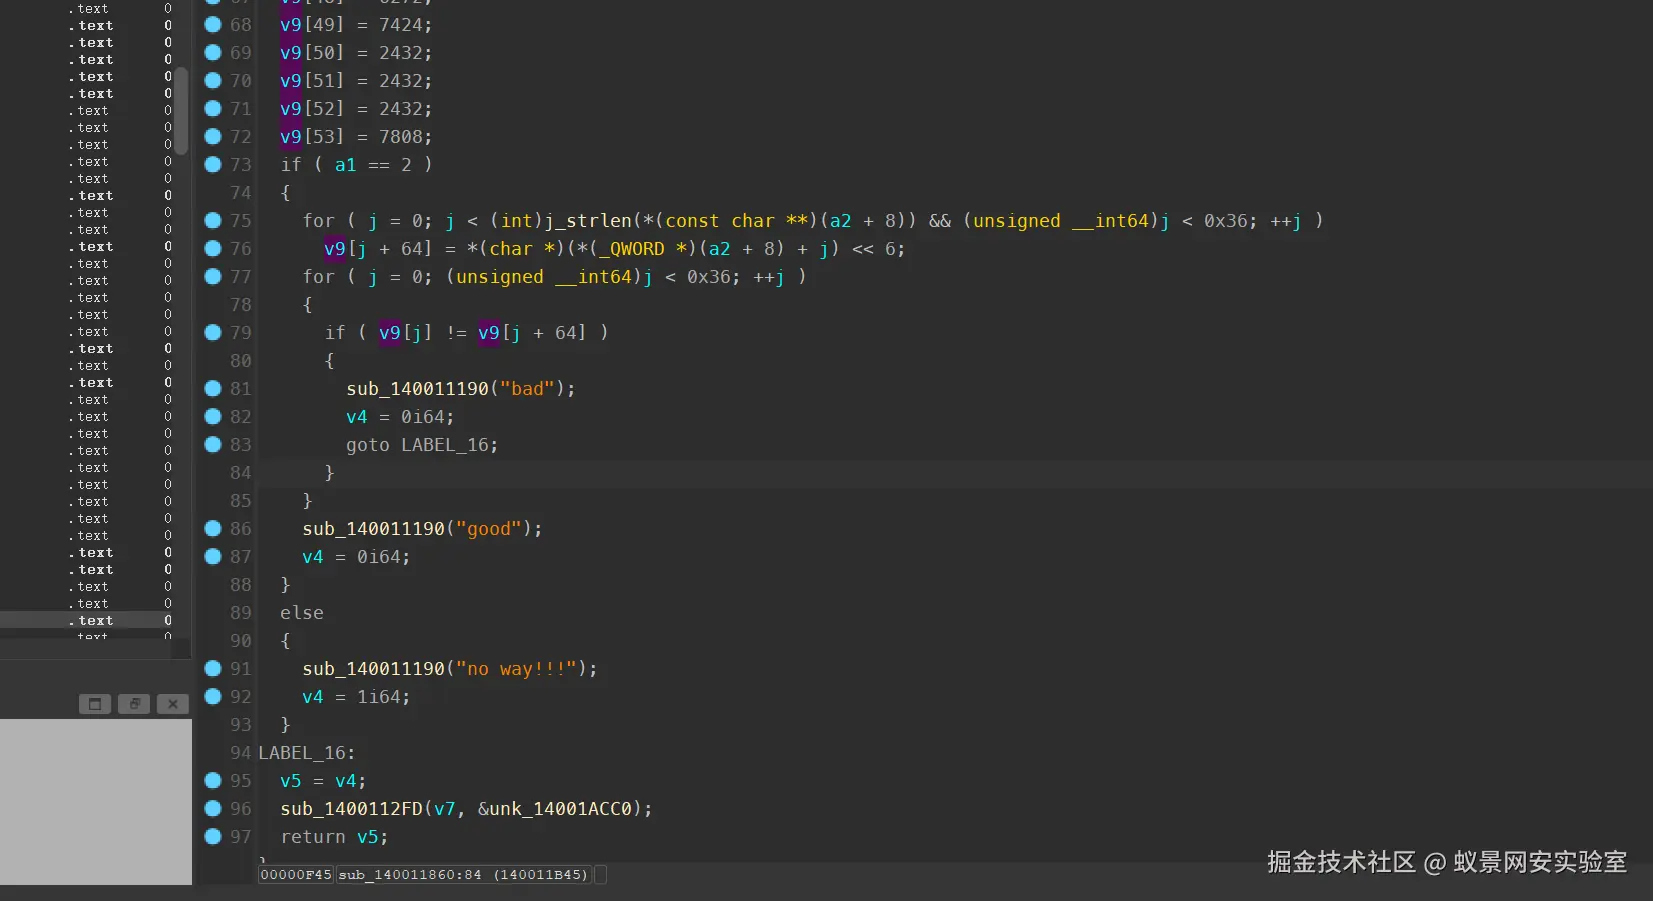This screenshot has height=901, width=1653.
Task: Toggle breakpoint dot on line 79
Action: [x=213, y=332]
